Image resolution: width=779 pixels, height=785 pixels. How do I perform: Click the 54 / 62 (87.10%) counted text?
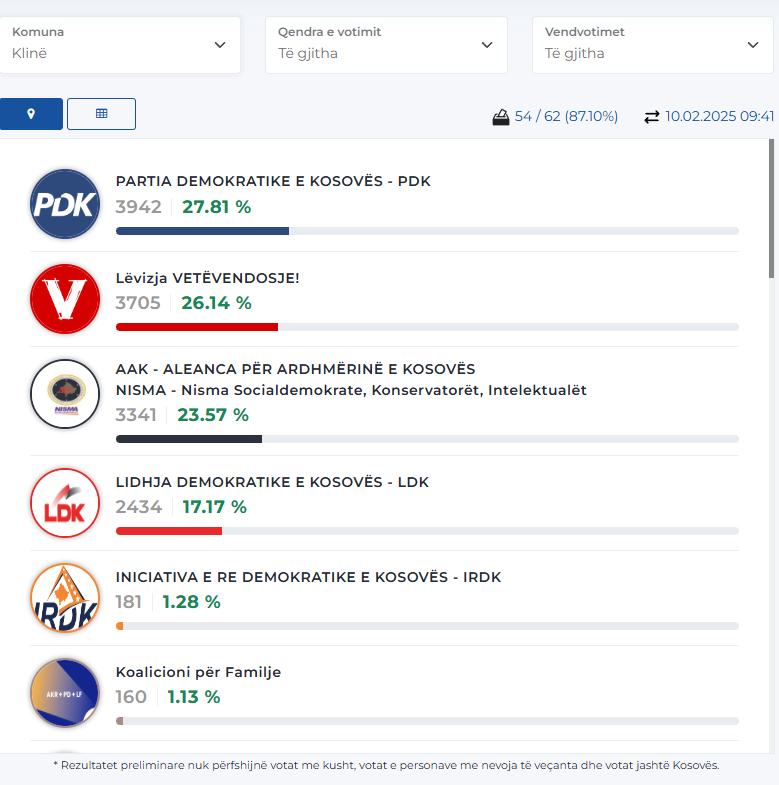point(566,117)
